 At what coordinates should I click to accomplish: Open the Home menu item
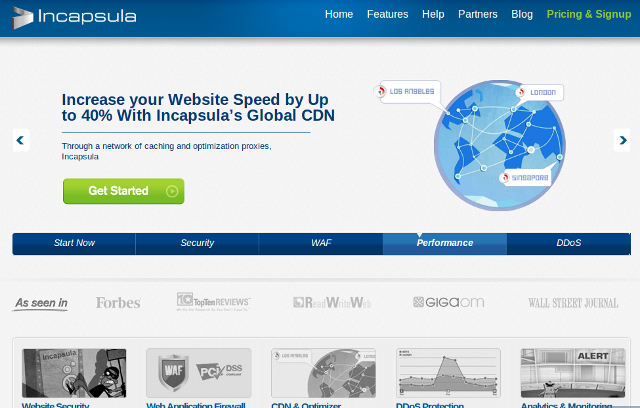[x=339, y=15]
